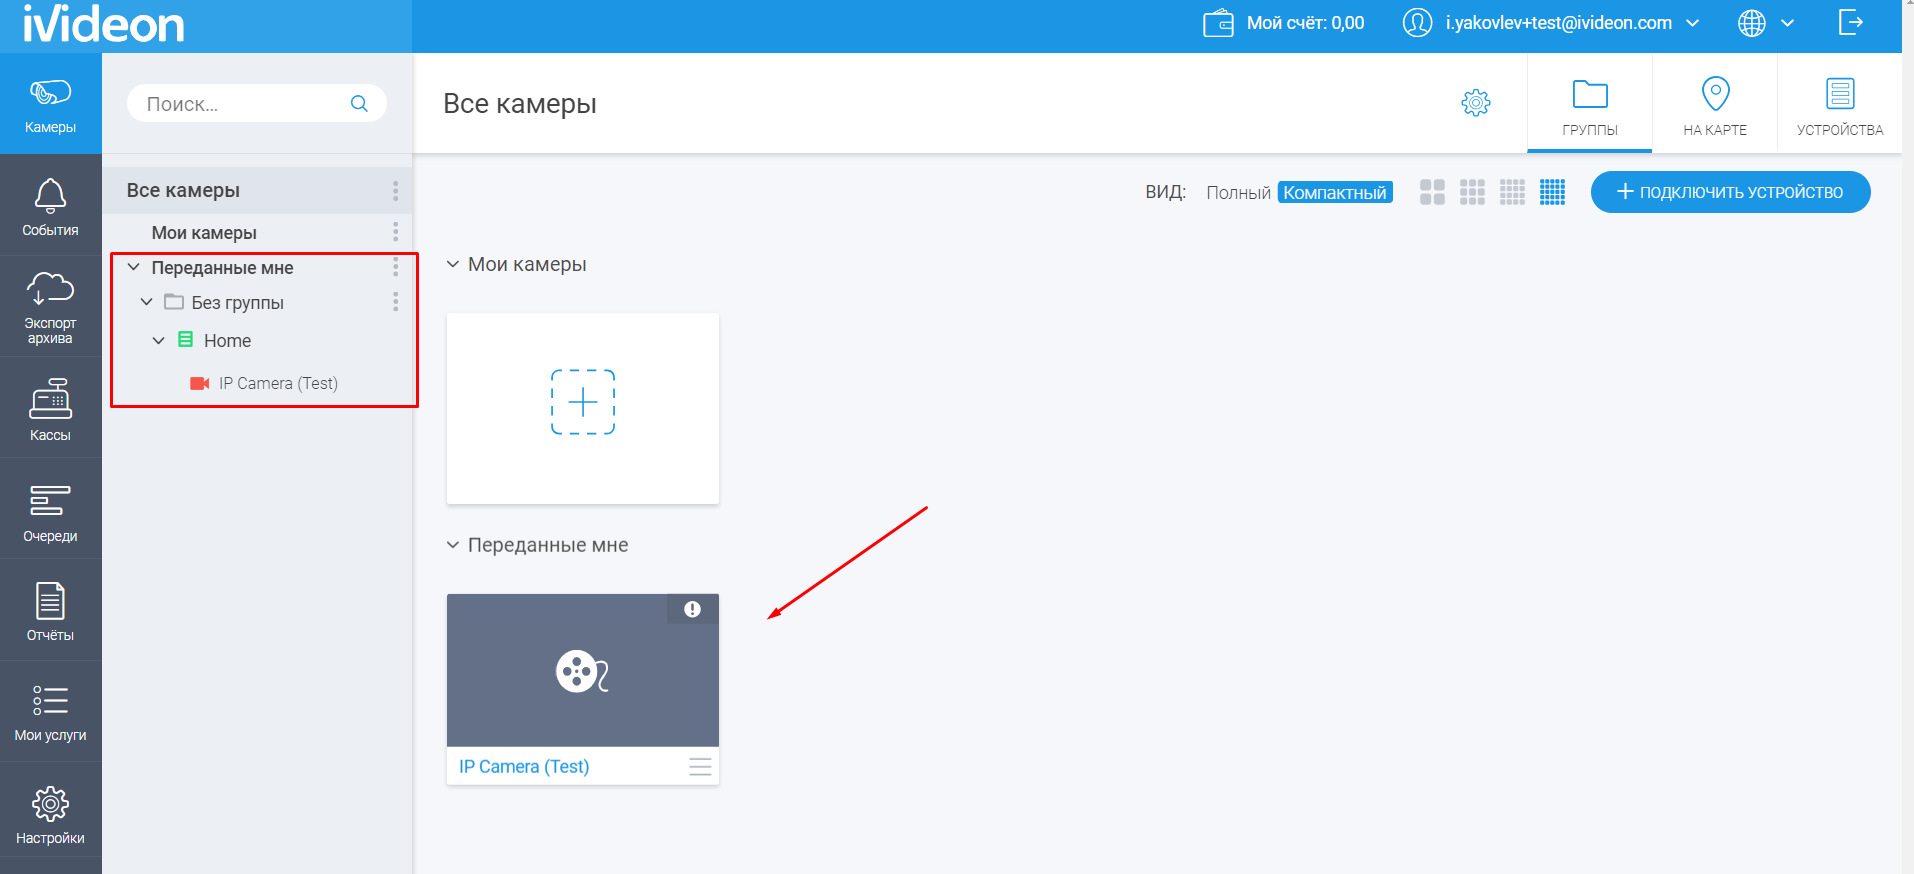Open the language dropdown arrow
Image resolution: width=1914 pixels, height=874 pixels.
coord(1788,23)
